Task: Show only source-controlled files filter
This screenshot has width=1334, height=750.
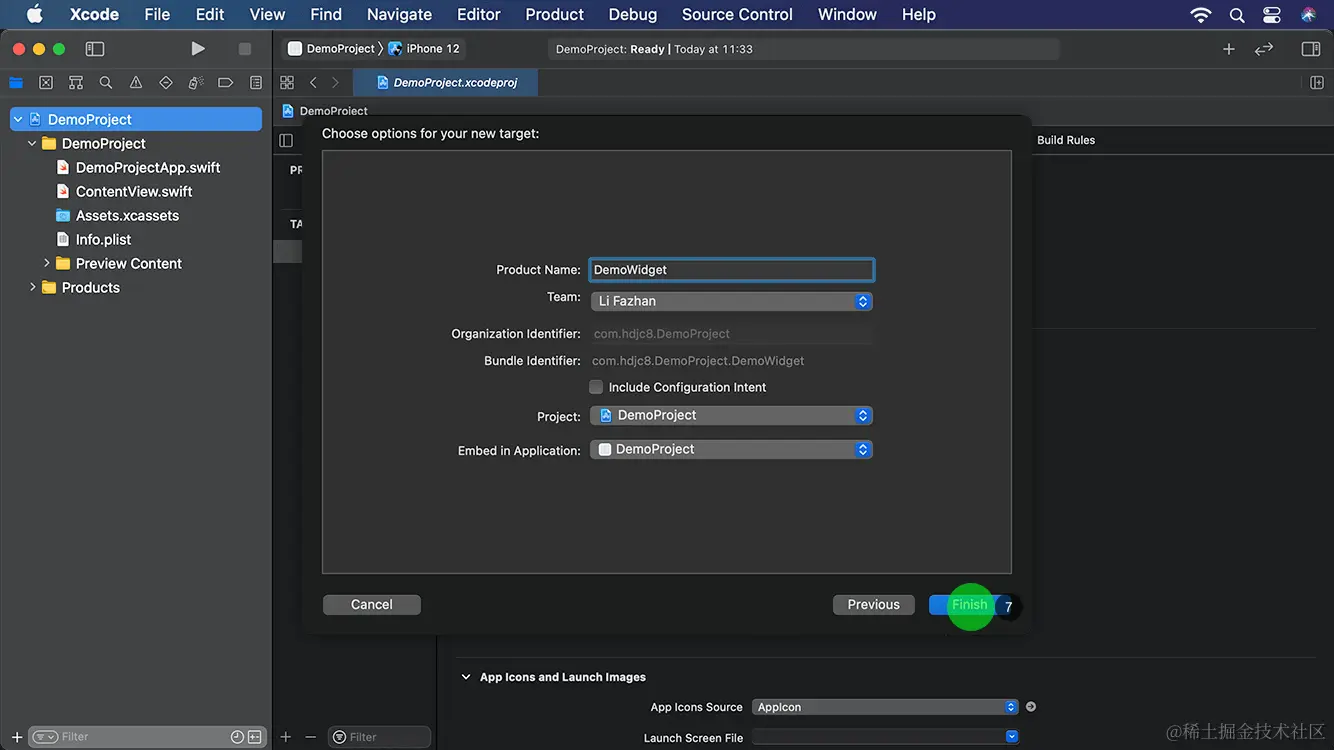Action: (255, 737)
